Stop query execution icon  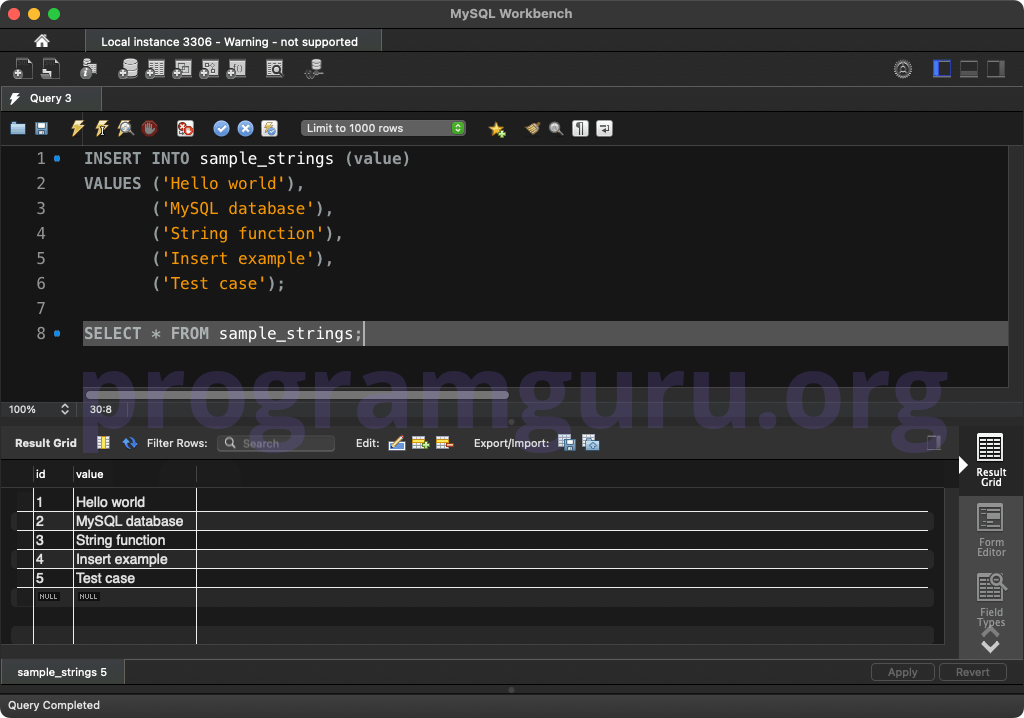pyautogui.click(x=150, y=128)
